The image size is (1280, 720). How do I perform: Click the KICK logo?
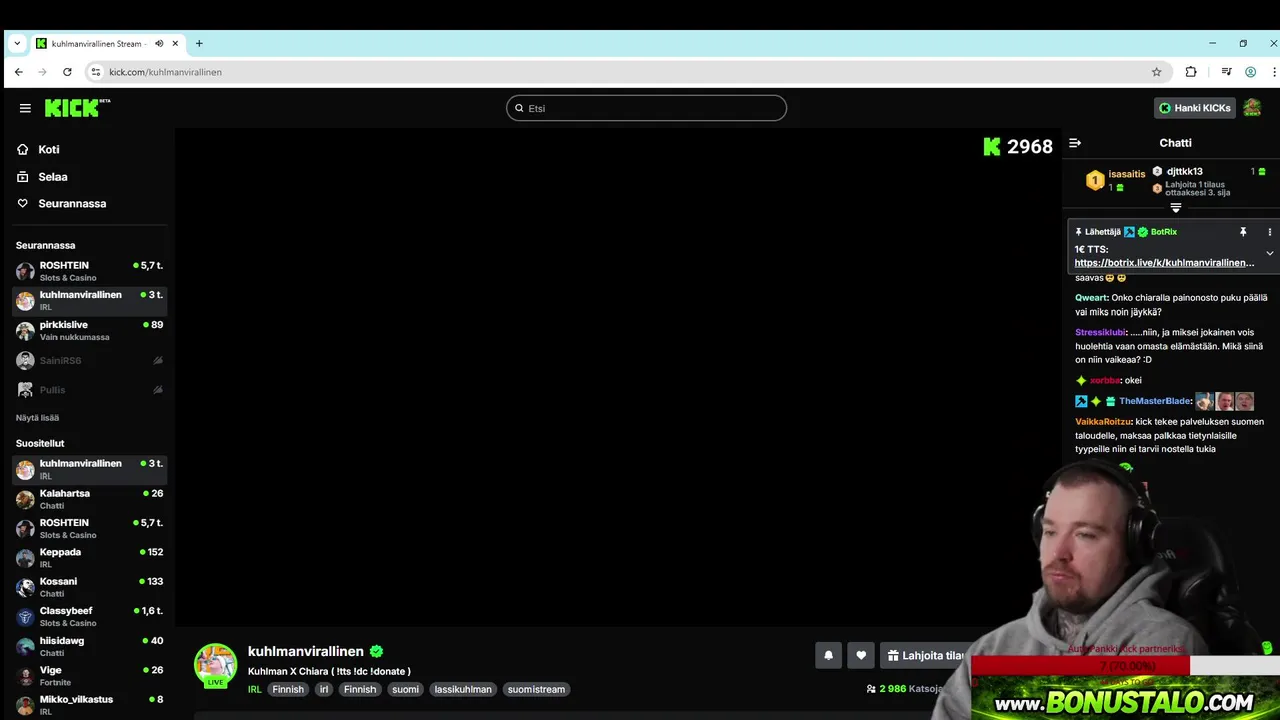pos(77,108)
